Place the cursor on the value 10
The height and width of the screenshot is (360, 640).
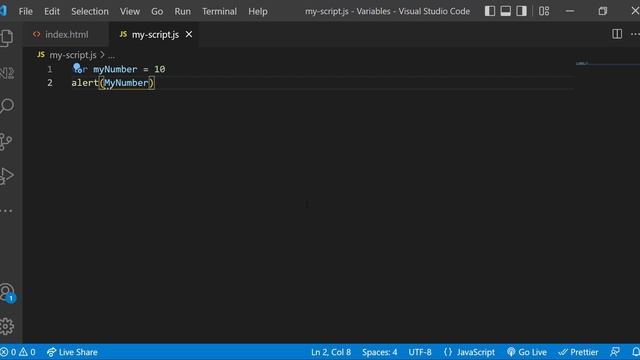click(x=160, y=69)
